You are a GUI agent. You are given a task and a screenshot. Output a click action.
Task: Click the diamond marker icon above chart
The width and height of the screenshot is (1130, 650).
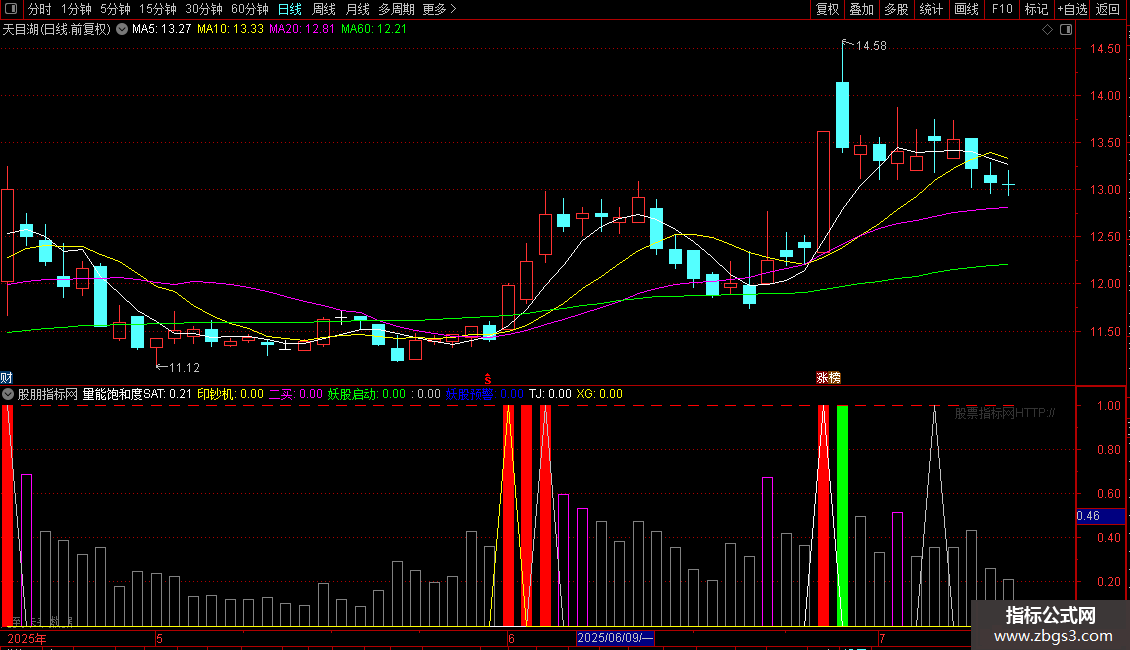tap(1047, 30)
